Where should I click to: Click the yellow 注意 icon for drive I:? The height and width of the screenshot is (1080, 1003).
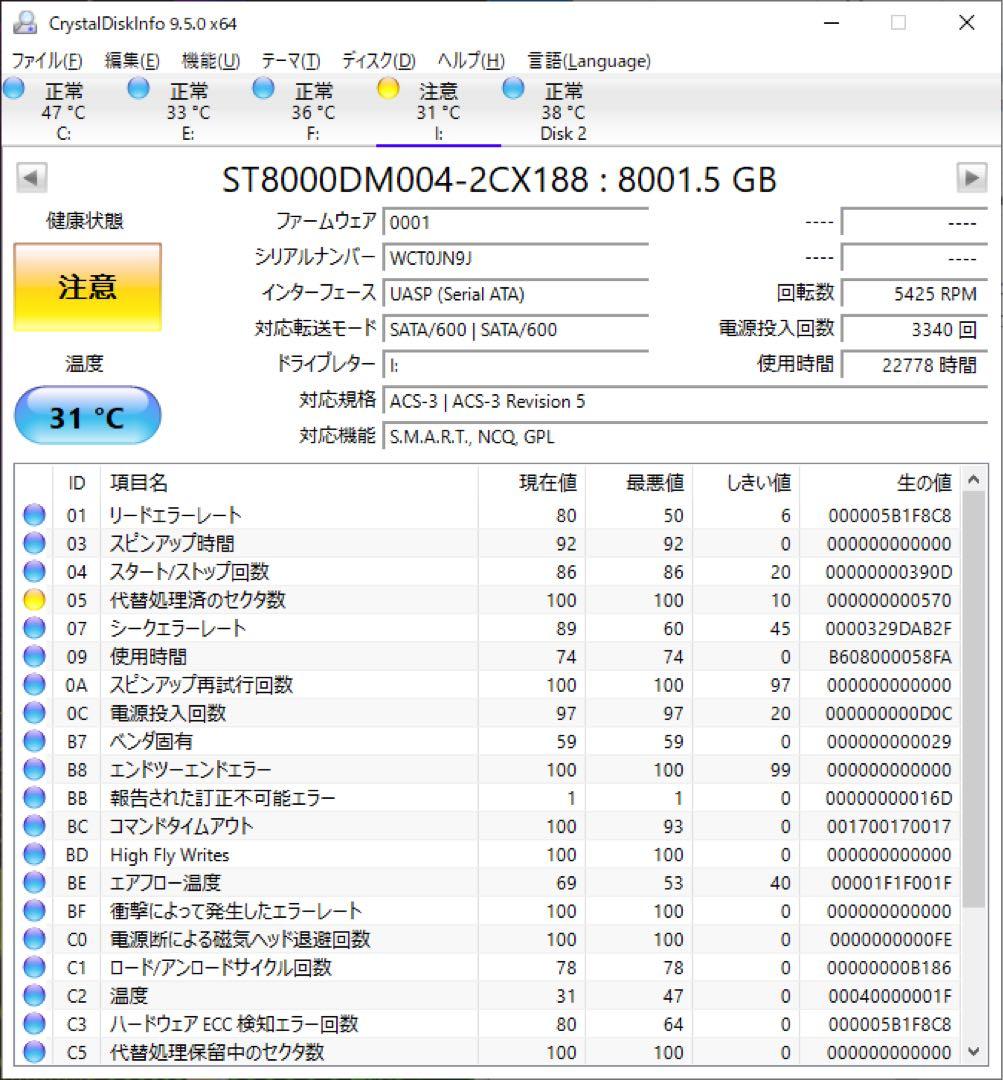pyautogui.click(x=387, y=88)
